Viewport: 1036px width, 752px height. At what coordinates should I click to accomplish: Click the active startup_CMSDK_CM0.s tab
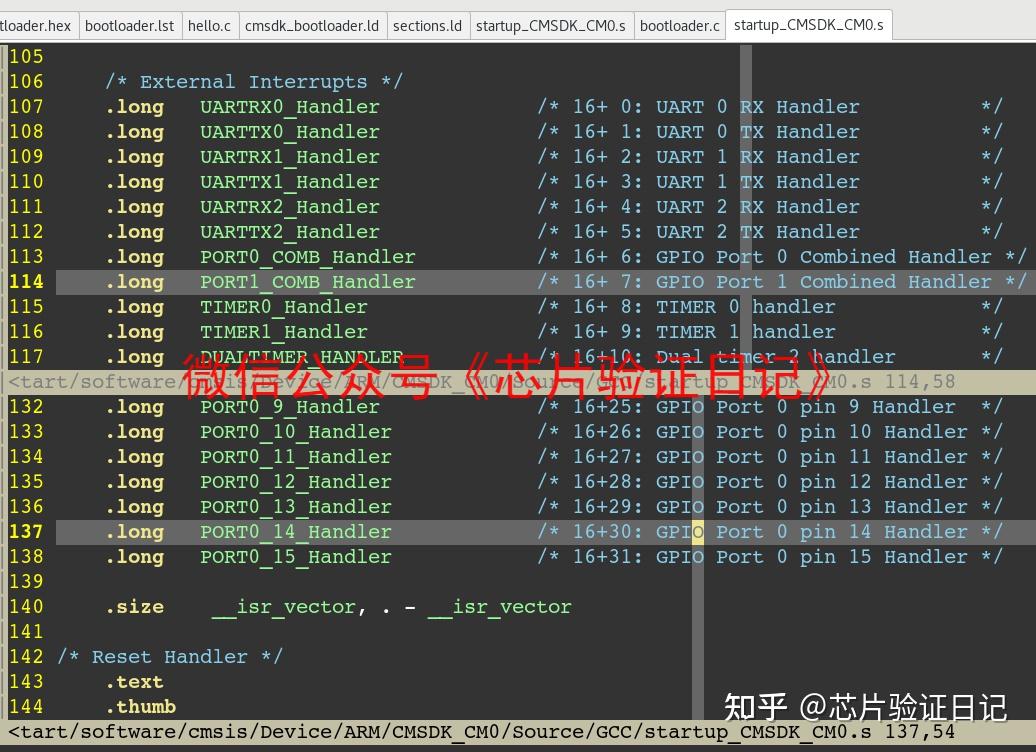pyautogui.click(x=808, y=25)
